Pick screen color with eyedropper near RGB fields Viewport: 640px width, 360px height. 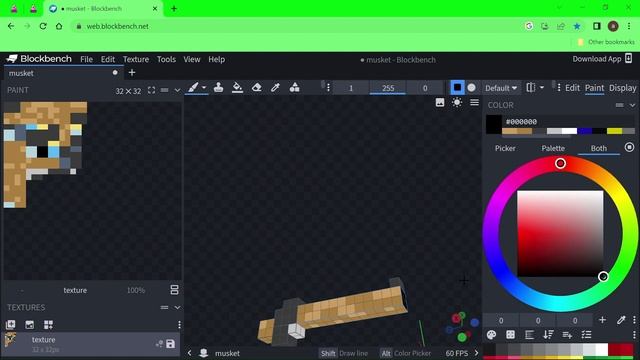621,320
